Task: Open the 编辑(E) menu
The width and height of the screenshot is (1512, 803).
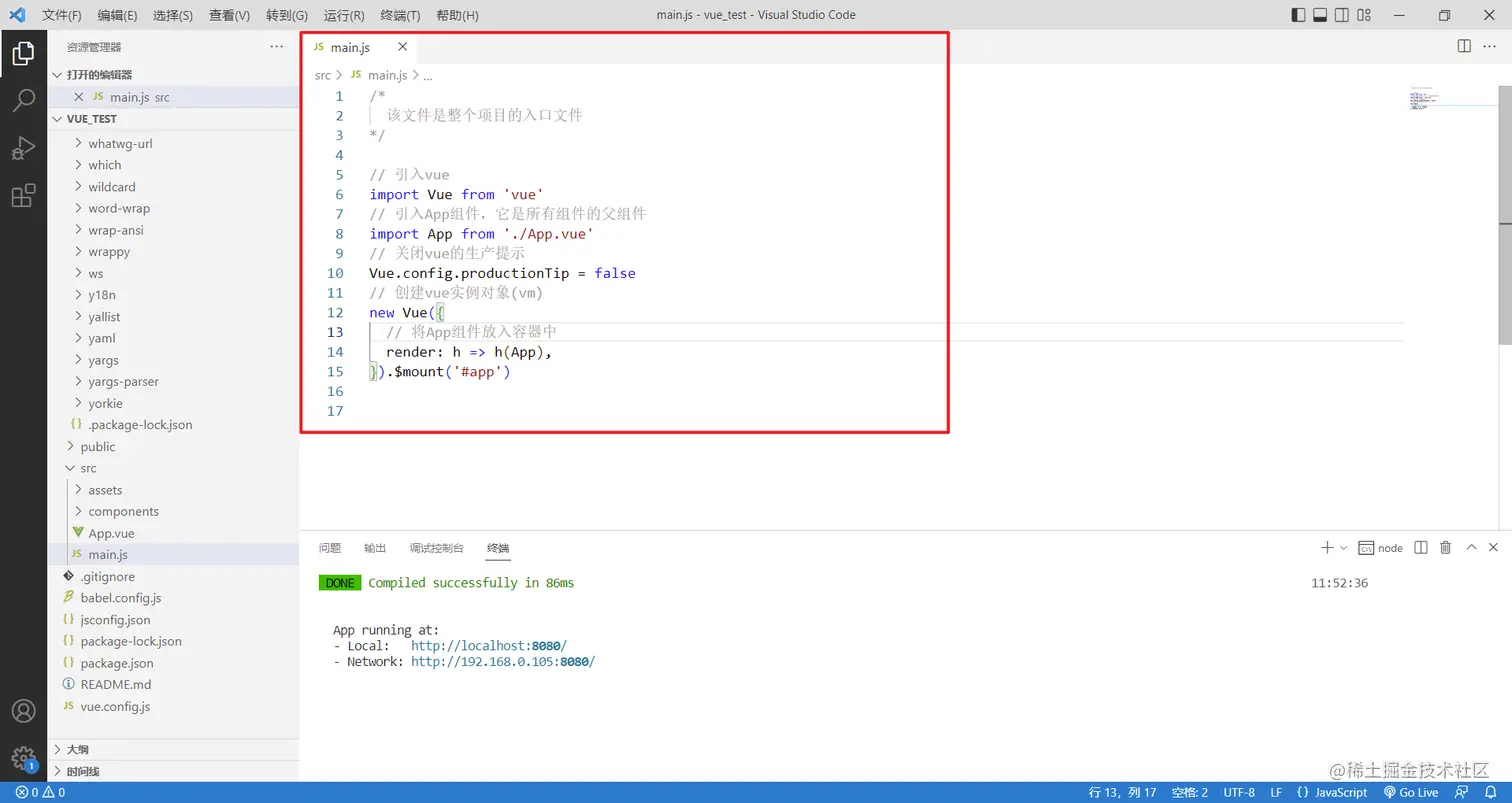Action: tap(118, 15)
